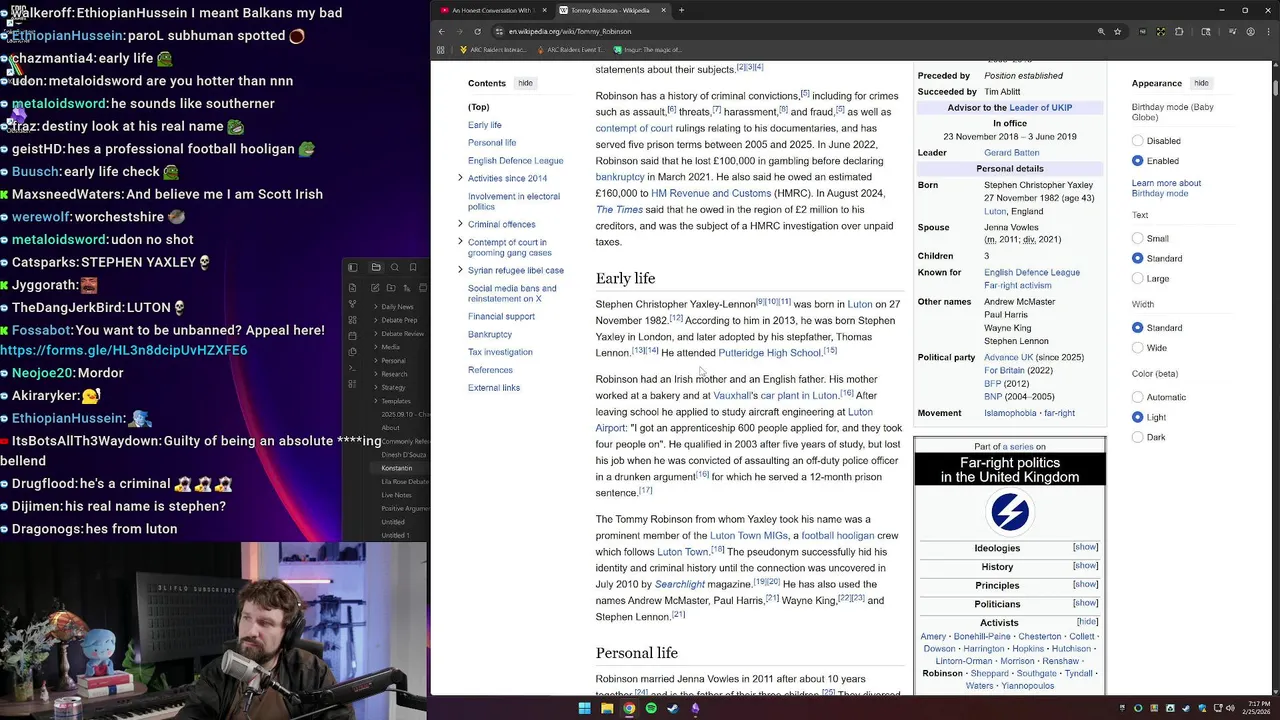
Task: Show the History list in far-right box
Action: (x=1085, y=566)
